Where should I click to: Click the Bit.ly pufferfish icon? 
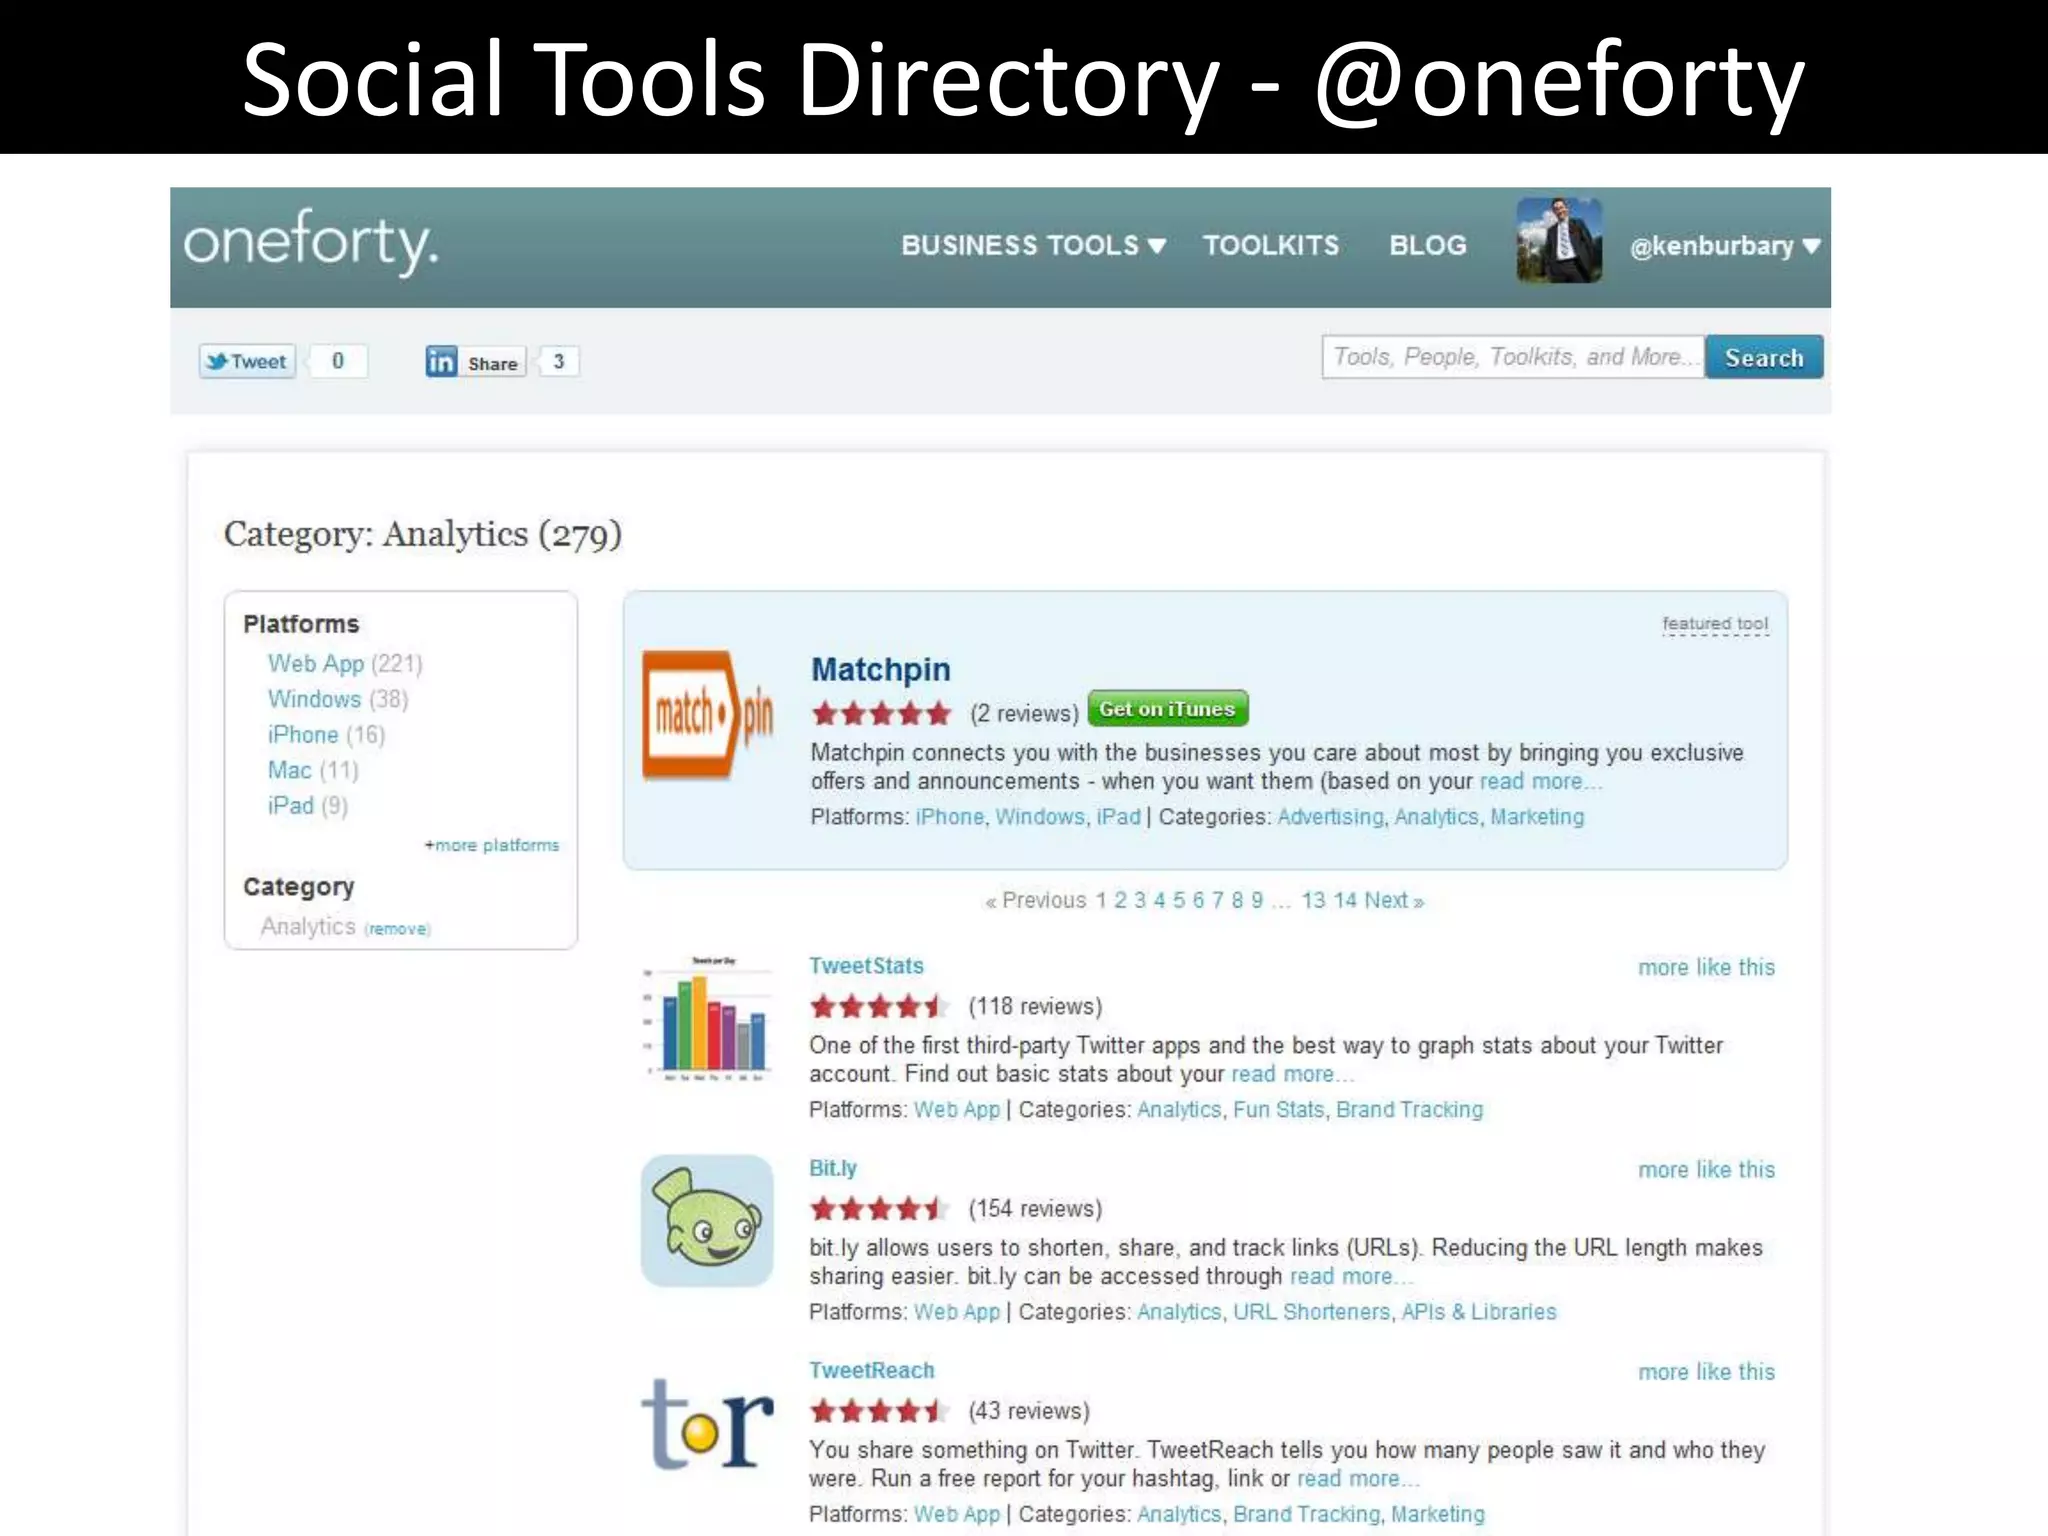coord(707,1220)
